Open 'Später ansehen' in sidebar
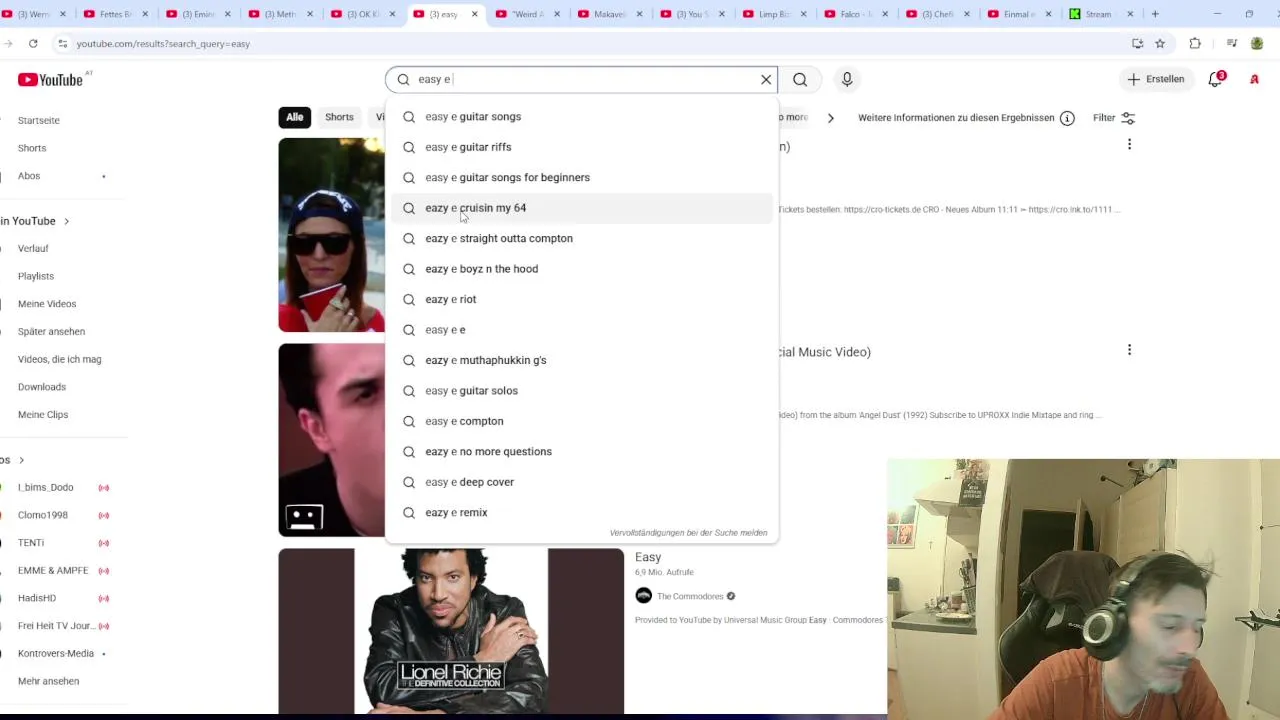This screenshot has height=720, width=1280. click(x=51, y=332)
